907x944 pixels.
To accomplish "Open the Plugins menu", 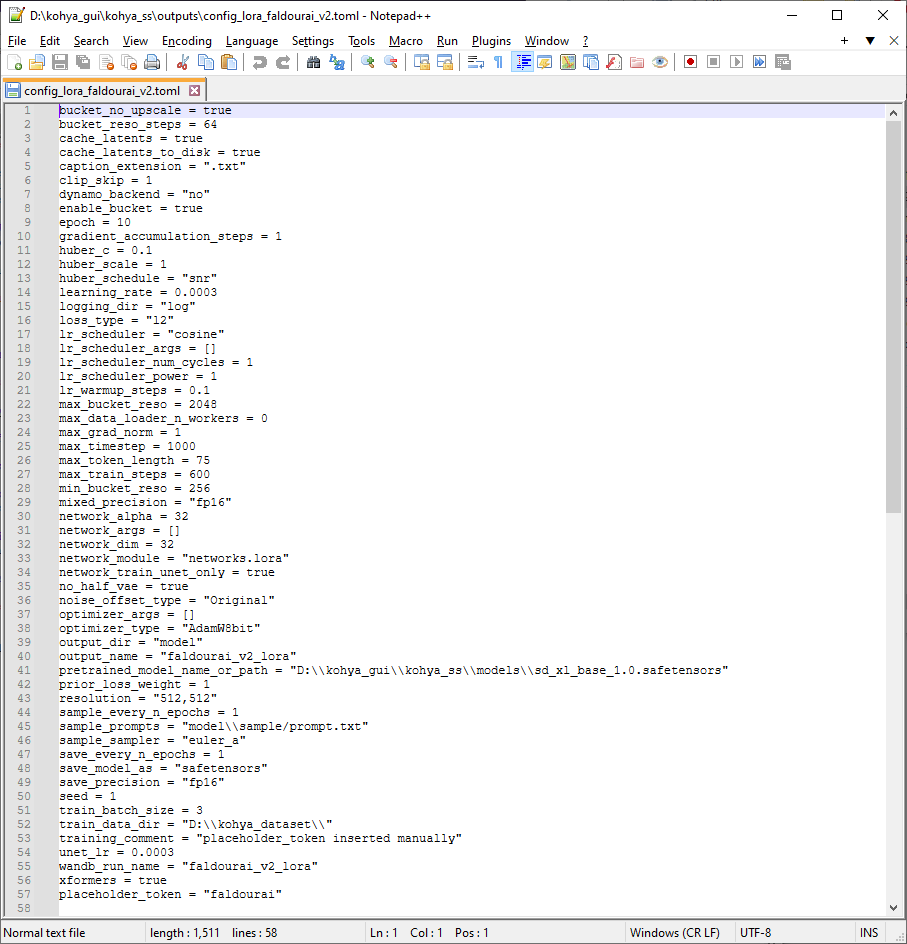I will pos(491,41).
